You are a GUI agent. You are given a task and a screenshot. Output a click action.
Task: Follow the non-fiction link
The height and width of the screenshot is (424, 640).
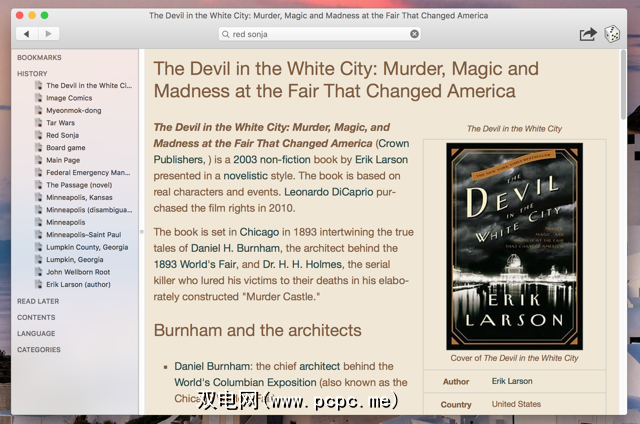pyautogui.click(x=285, y=160)
